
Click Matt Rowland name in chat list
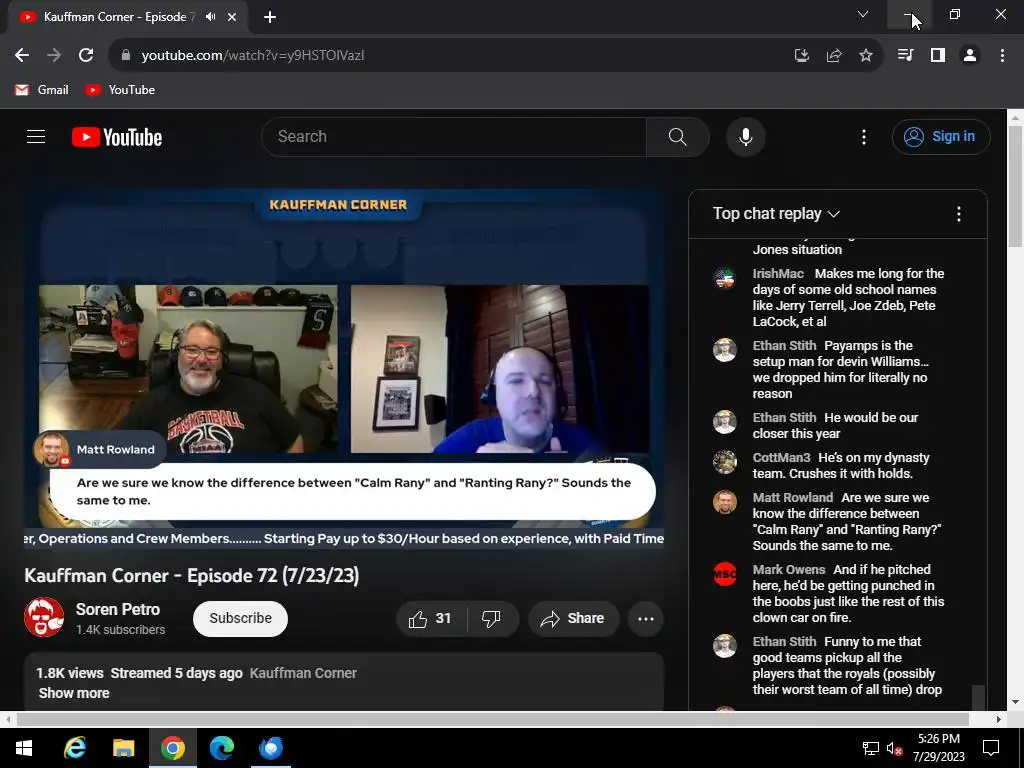(793, 498)
